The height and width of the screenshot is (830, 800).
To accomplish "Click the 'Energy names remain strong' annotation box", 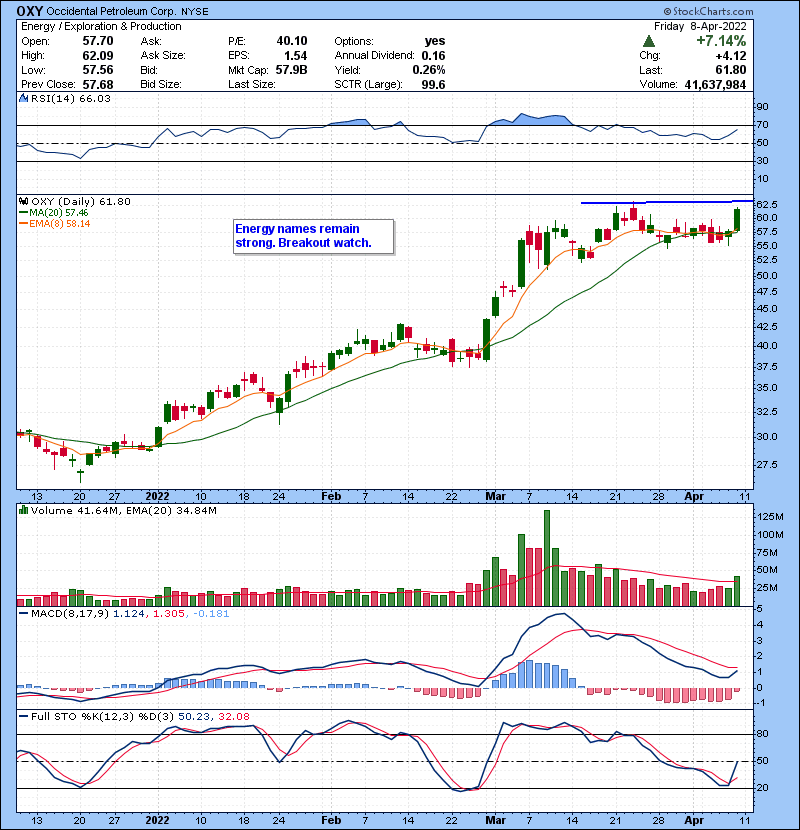I will [313, 237].
